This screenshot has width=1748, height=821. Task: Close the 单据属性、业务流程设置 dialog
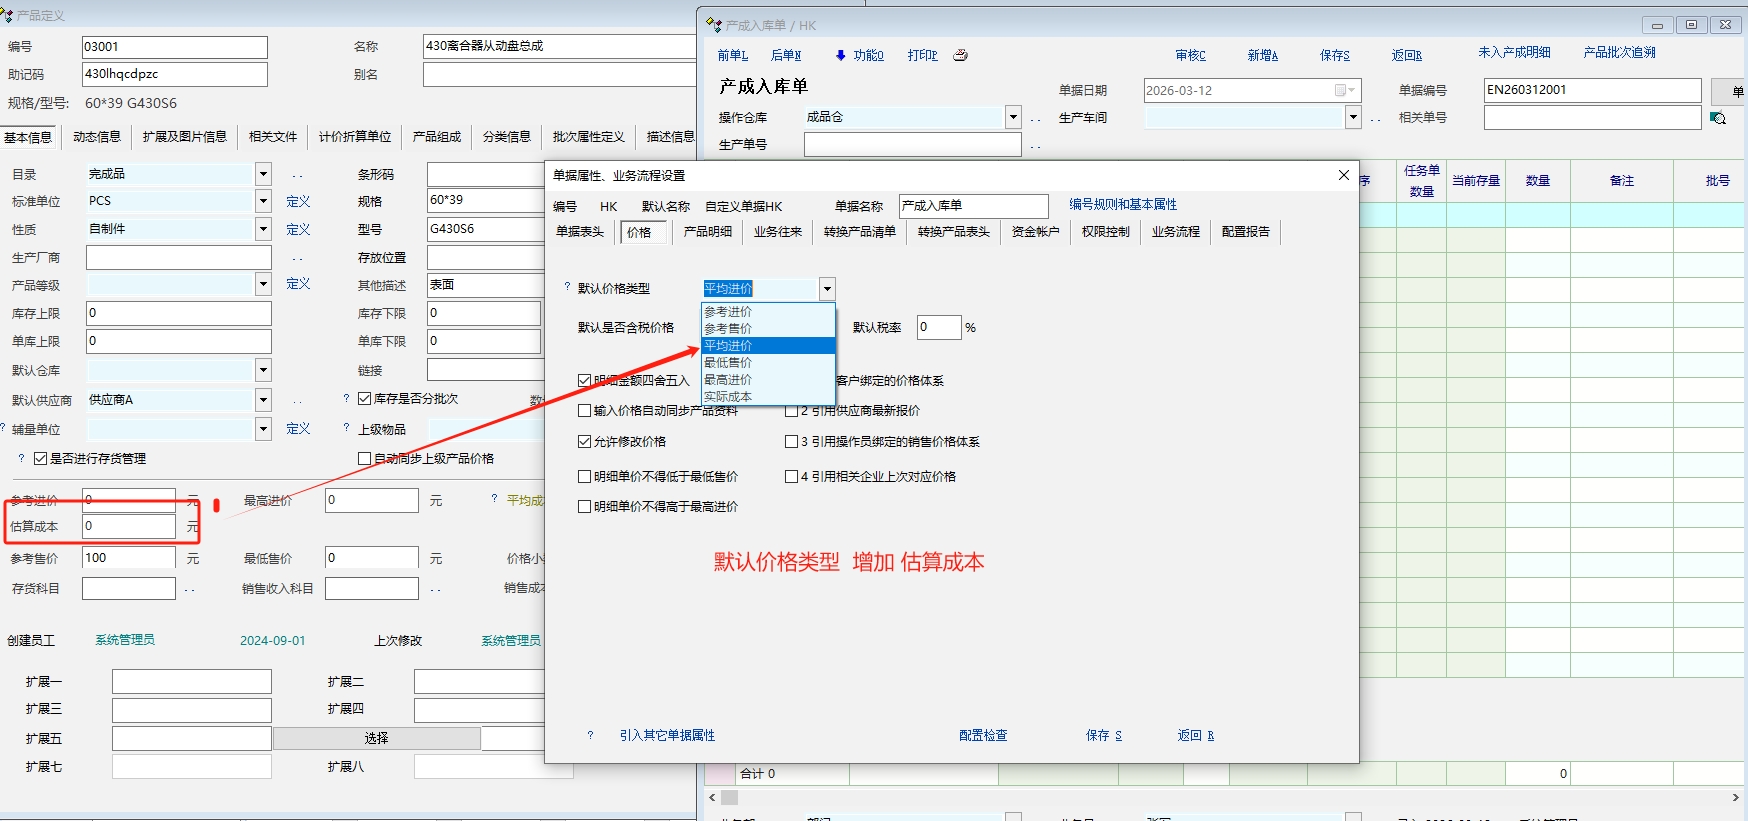1343,175
